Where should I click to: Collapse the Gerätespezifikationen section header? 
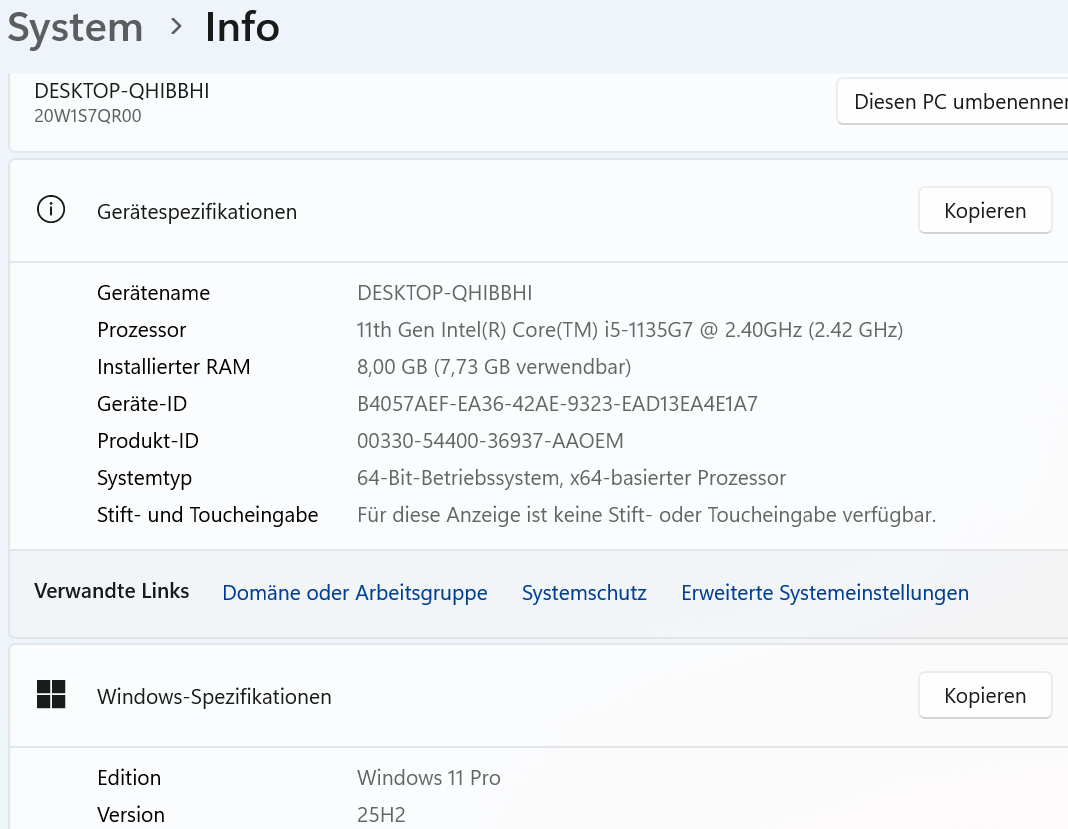(538, 210)
